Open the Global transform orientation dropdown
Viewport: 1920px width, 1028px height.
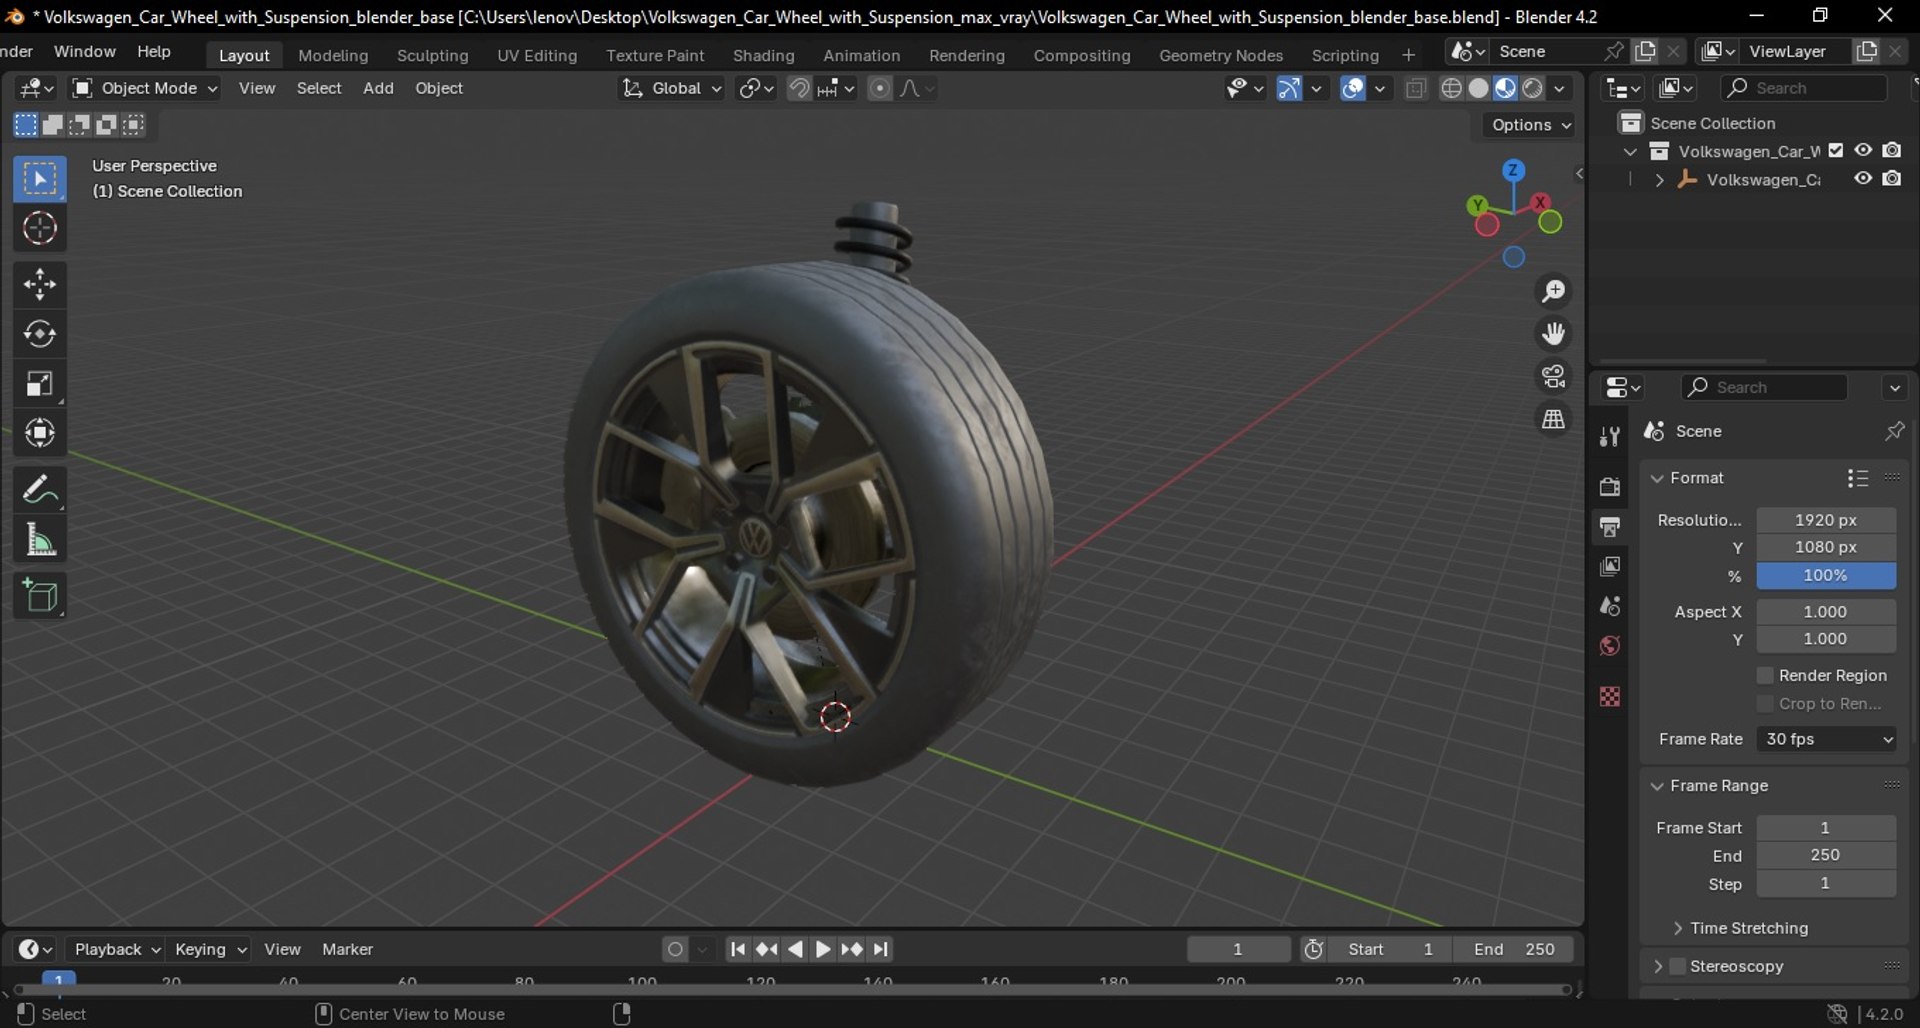671,88
